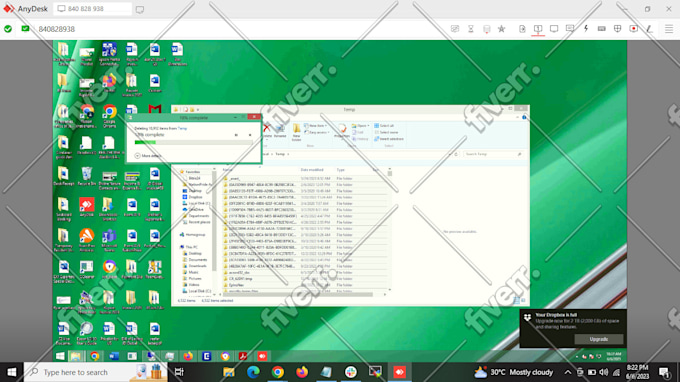The height and width of the screenshot is (382, 680).
Task: Select Bitrix24 in Favorites pane
Action: pyautogui.click(x=194, y=178)
